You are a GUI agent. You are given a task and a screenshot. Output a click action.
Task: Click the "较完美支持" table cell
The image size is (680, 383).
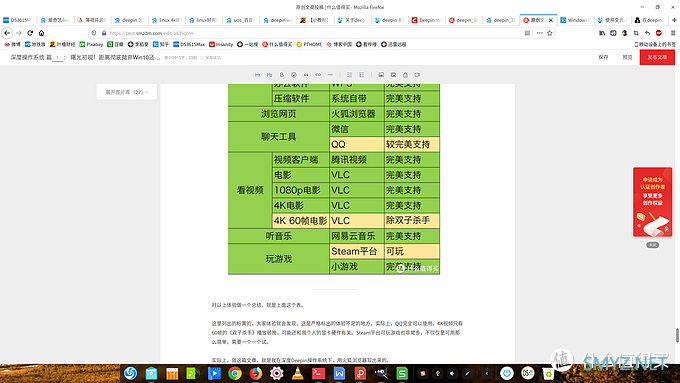[412, 144]
